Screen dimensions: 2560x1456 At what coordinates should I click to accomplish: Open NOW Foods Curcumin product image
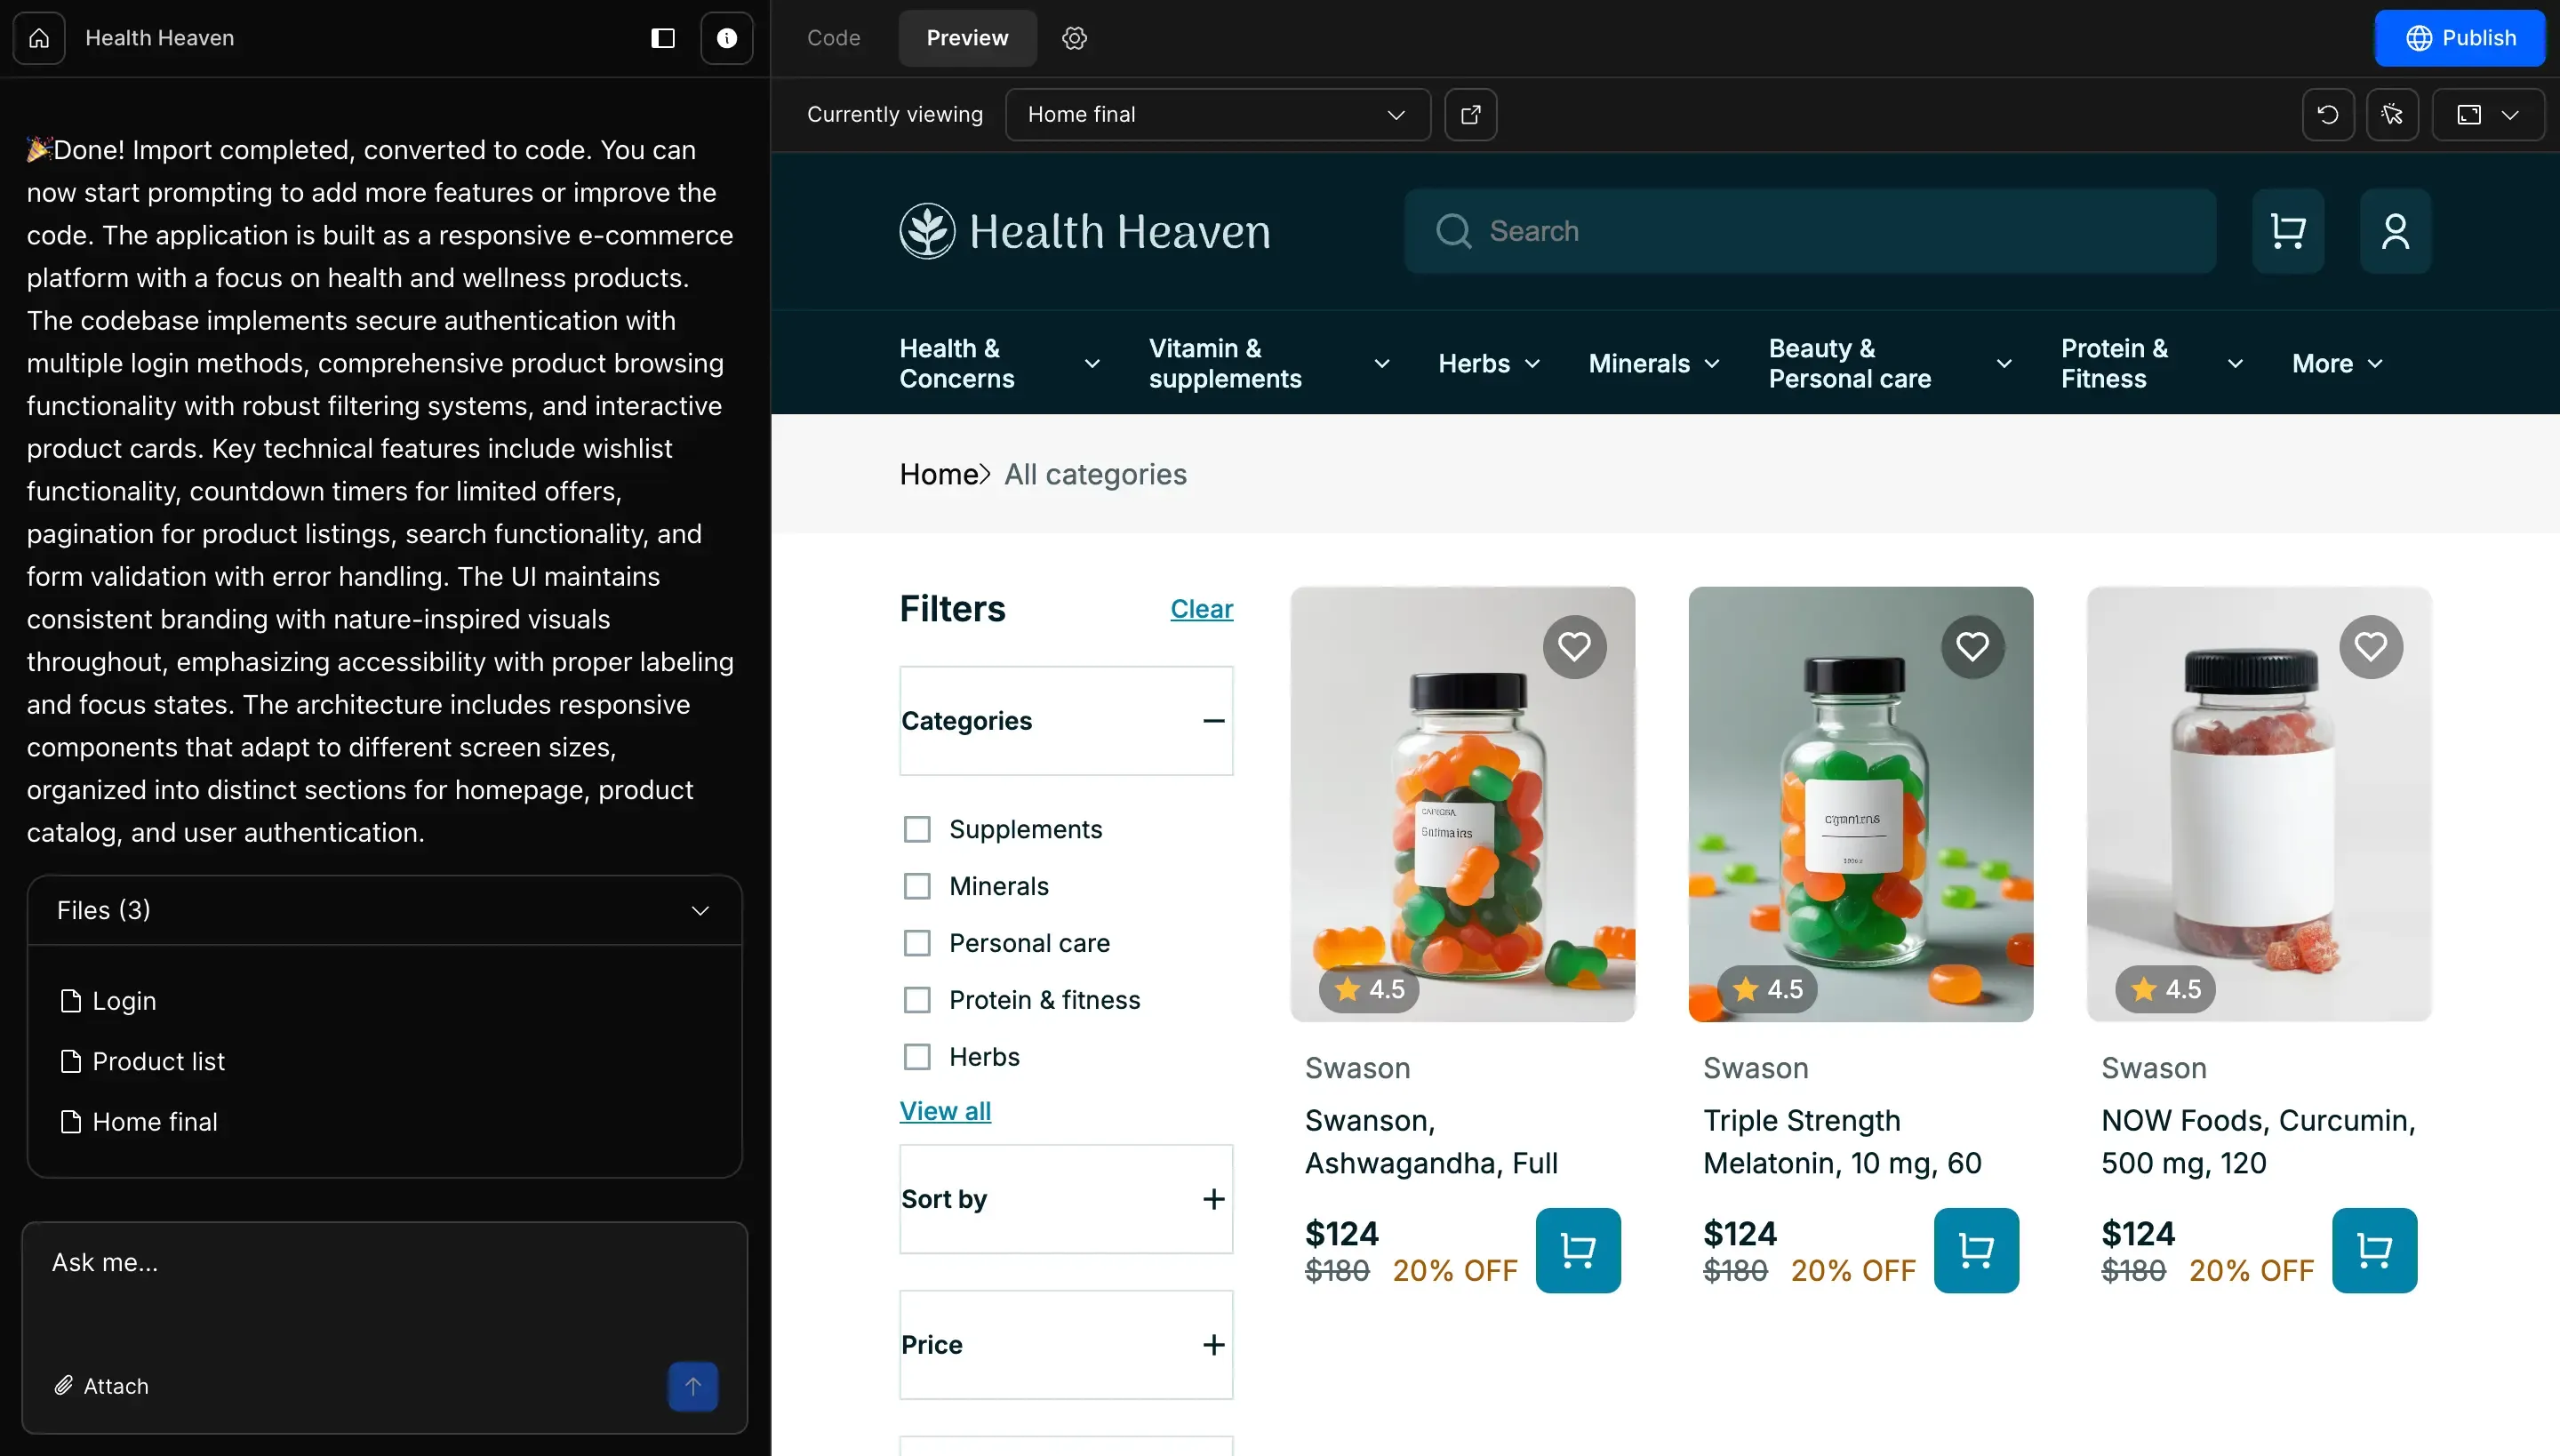2258,804
